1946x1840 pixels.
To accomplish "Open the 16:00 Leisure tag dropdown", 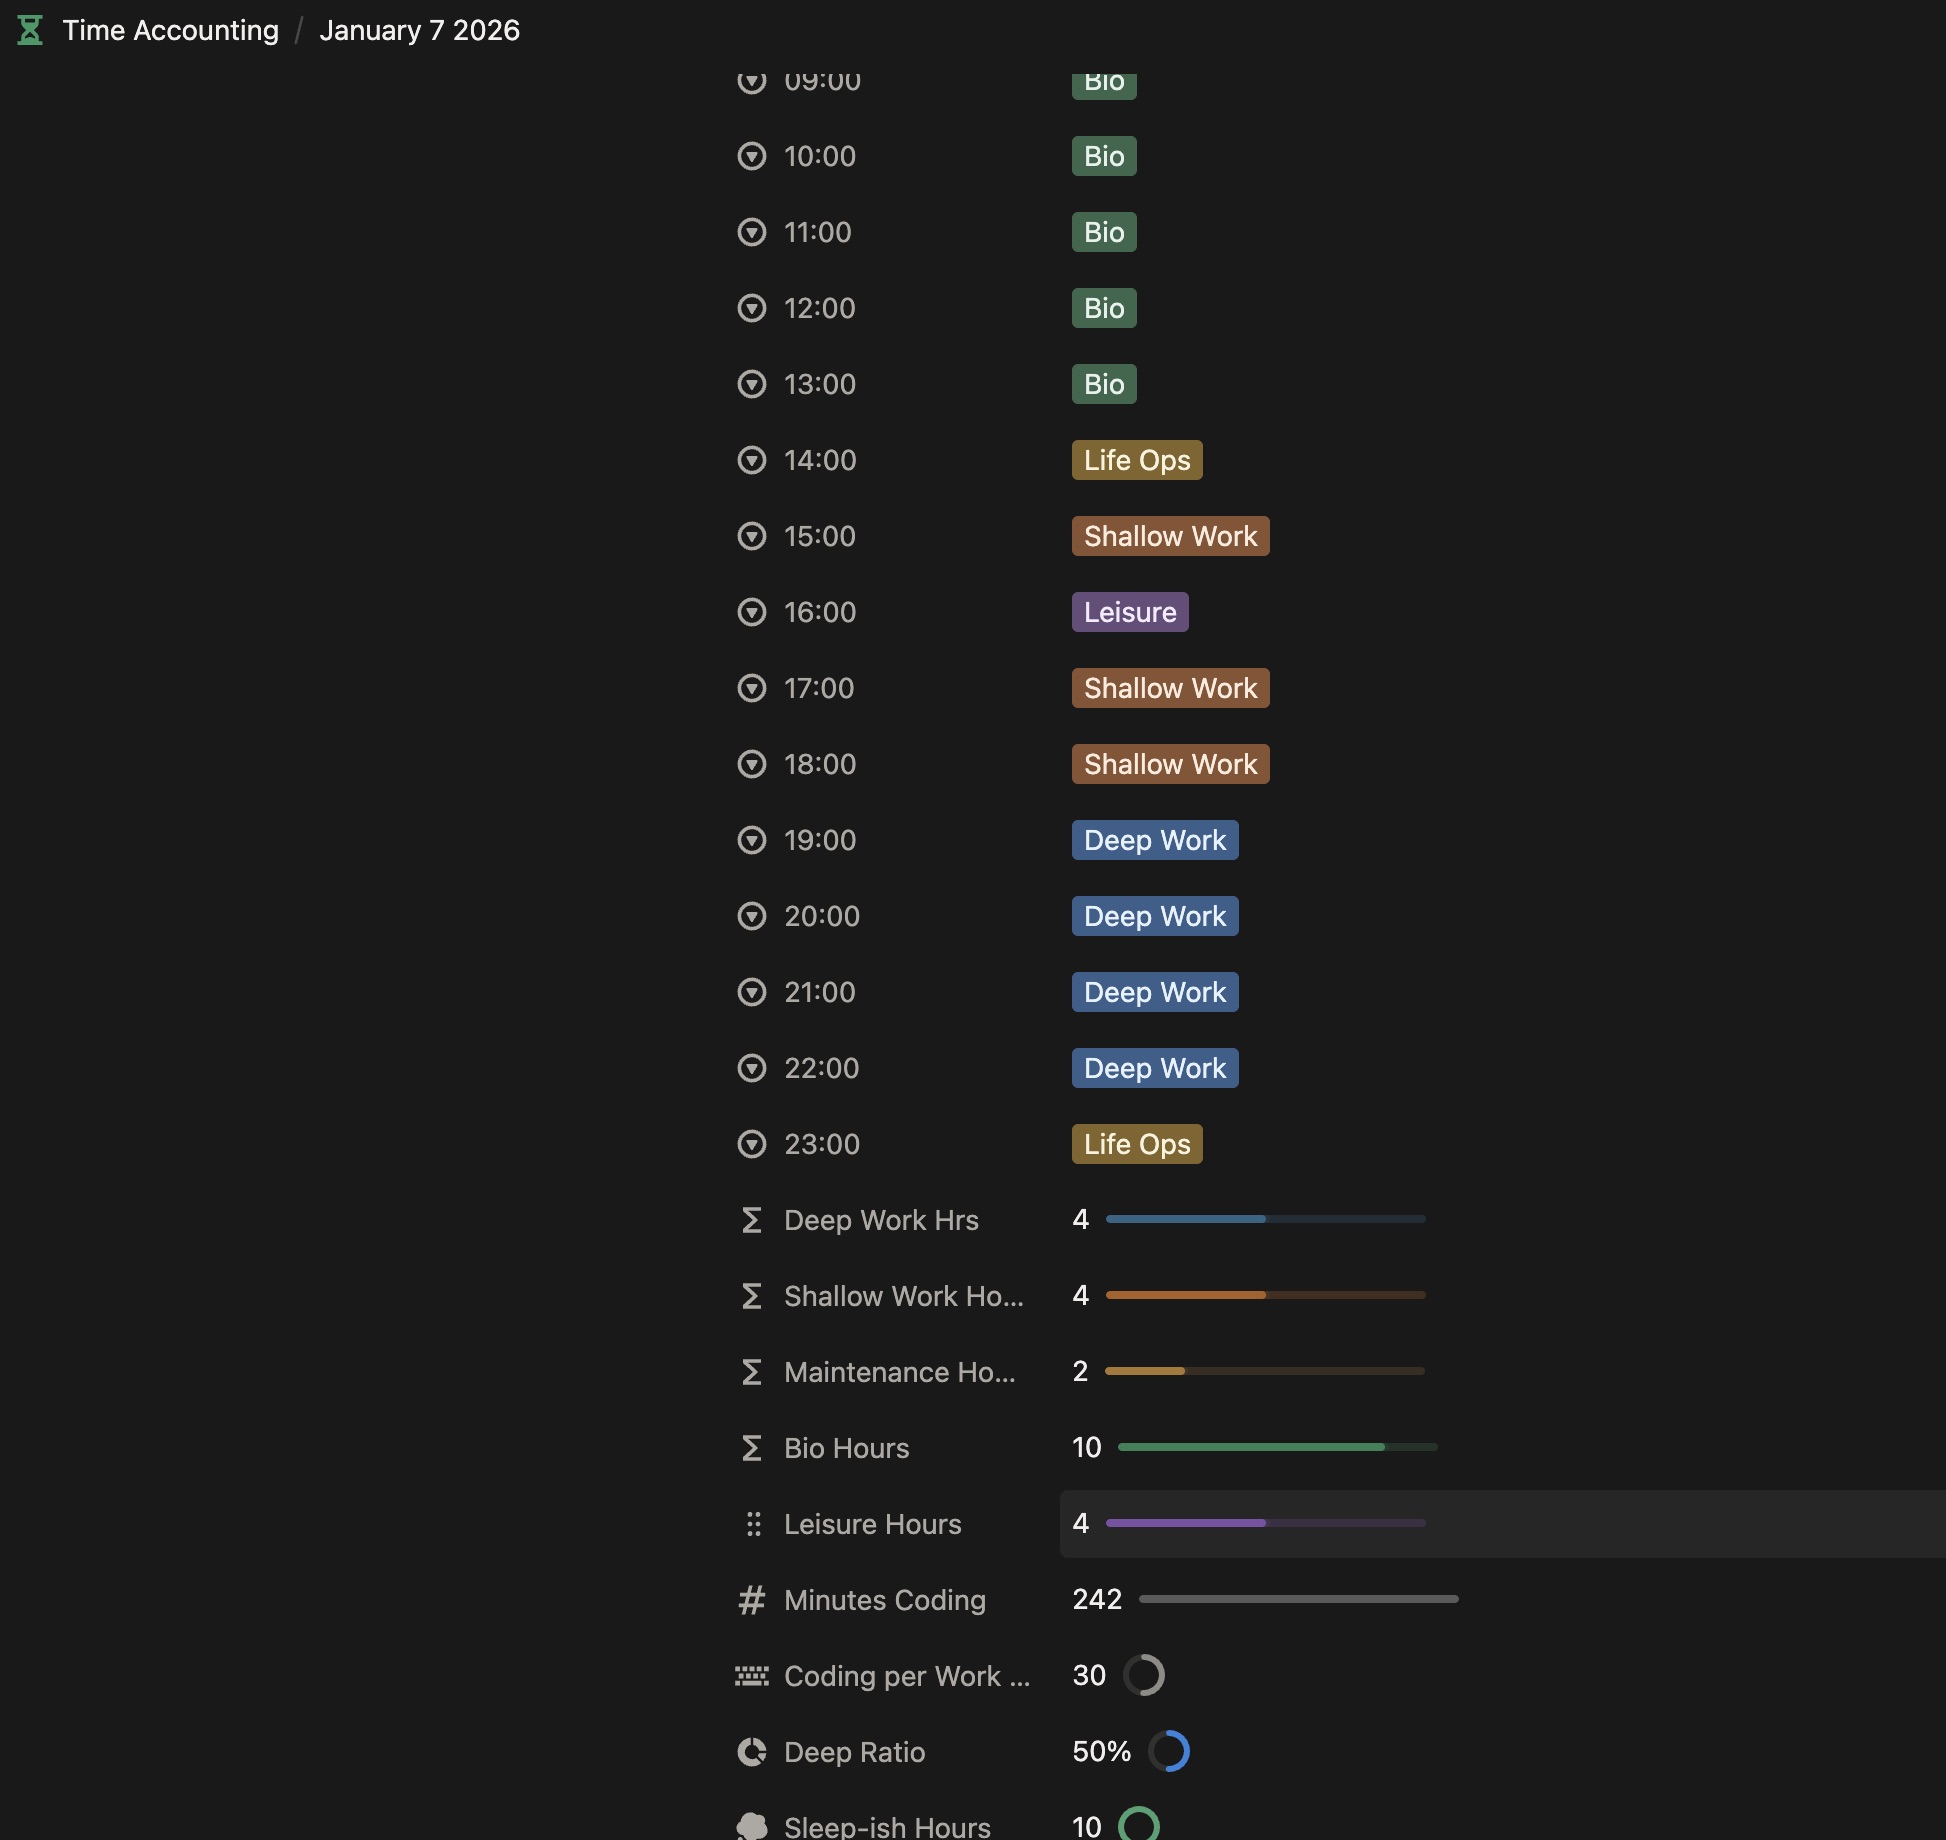I will click(1130, 612).
